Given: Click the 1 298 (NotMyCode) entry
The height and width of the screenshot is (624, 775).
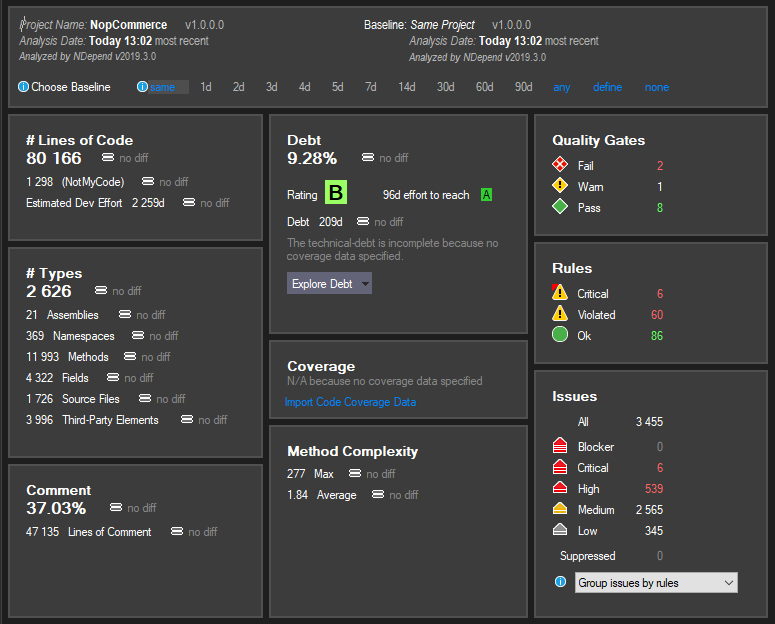Looking at the screenshot, I should coord(75,182).
